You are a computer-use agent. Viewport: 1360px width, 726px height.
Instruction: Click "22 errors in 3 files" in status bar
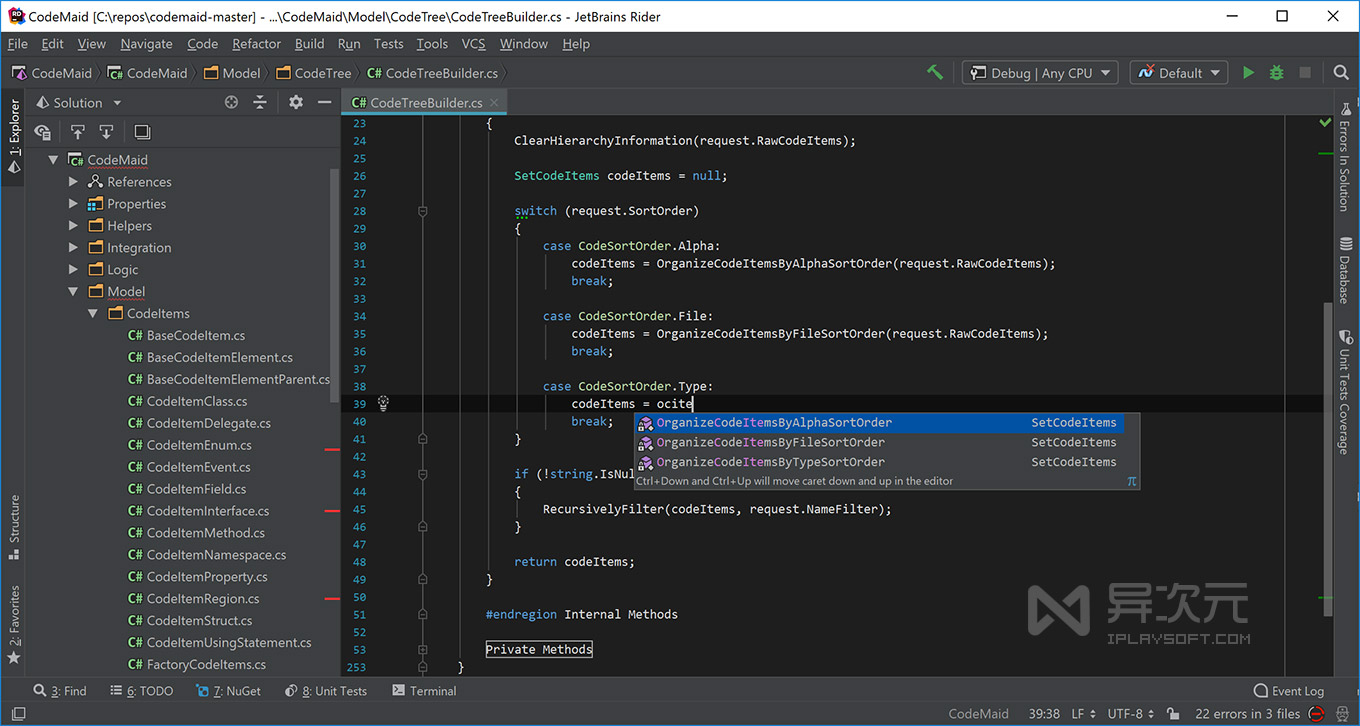pos(1246,714)
